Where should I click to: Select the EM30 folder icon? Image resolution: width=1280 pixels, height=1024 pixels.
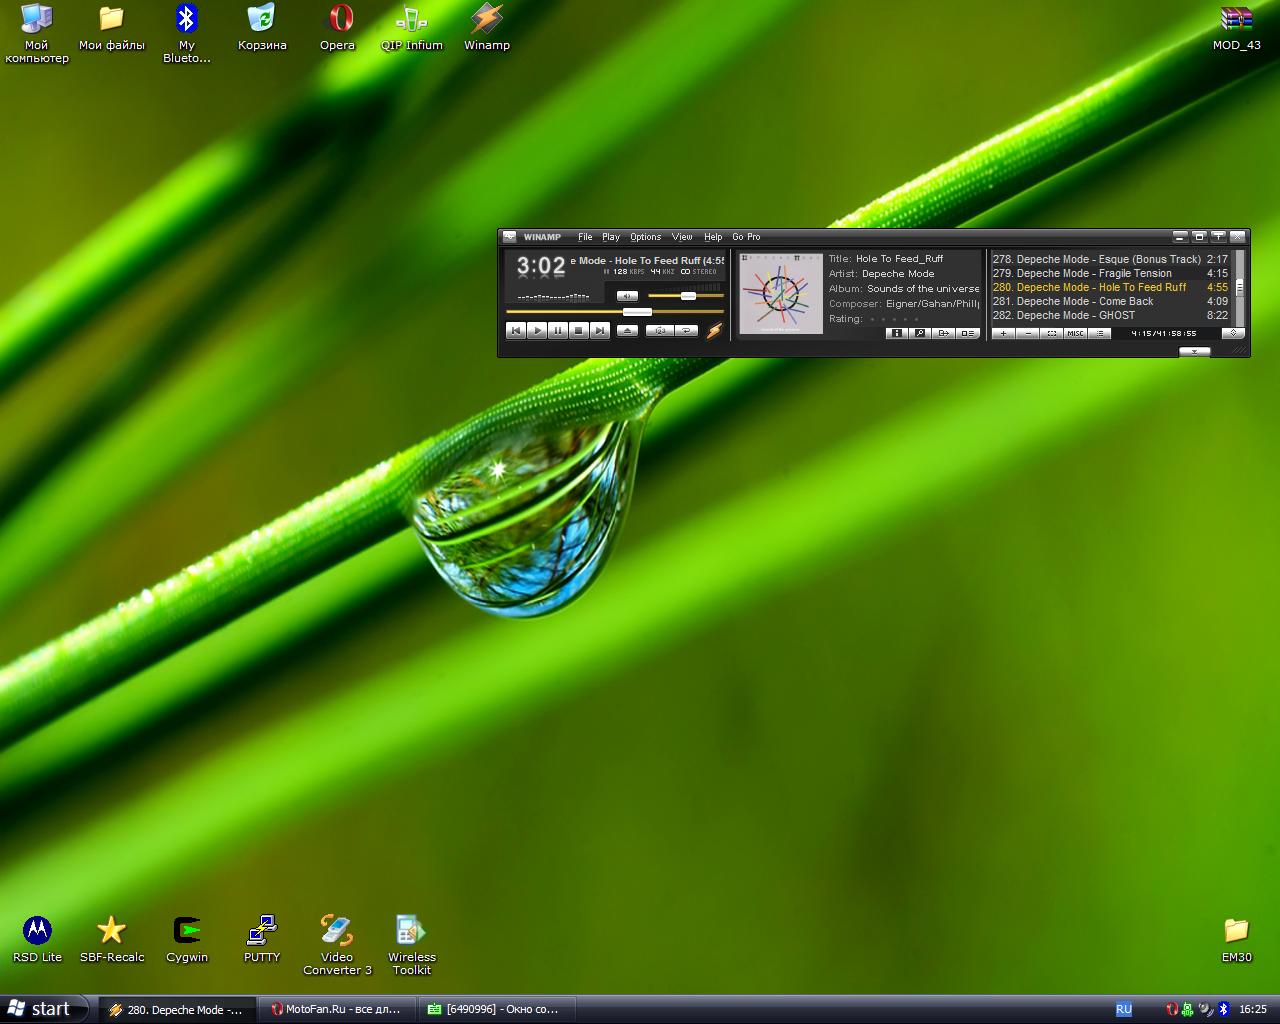[x=1237, y=939]
